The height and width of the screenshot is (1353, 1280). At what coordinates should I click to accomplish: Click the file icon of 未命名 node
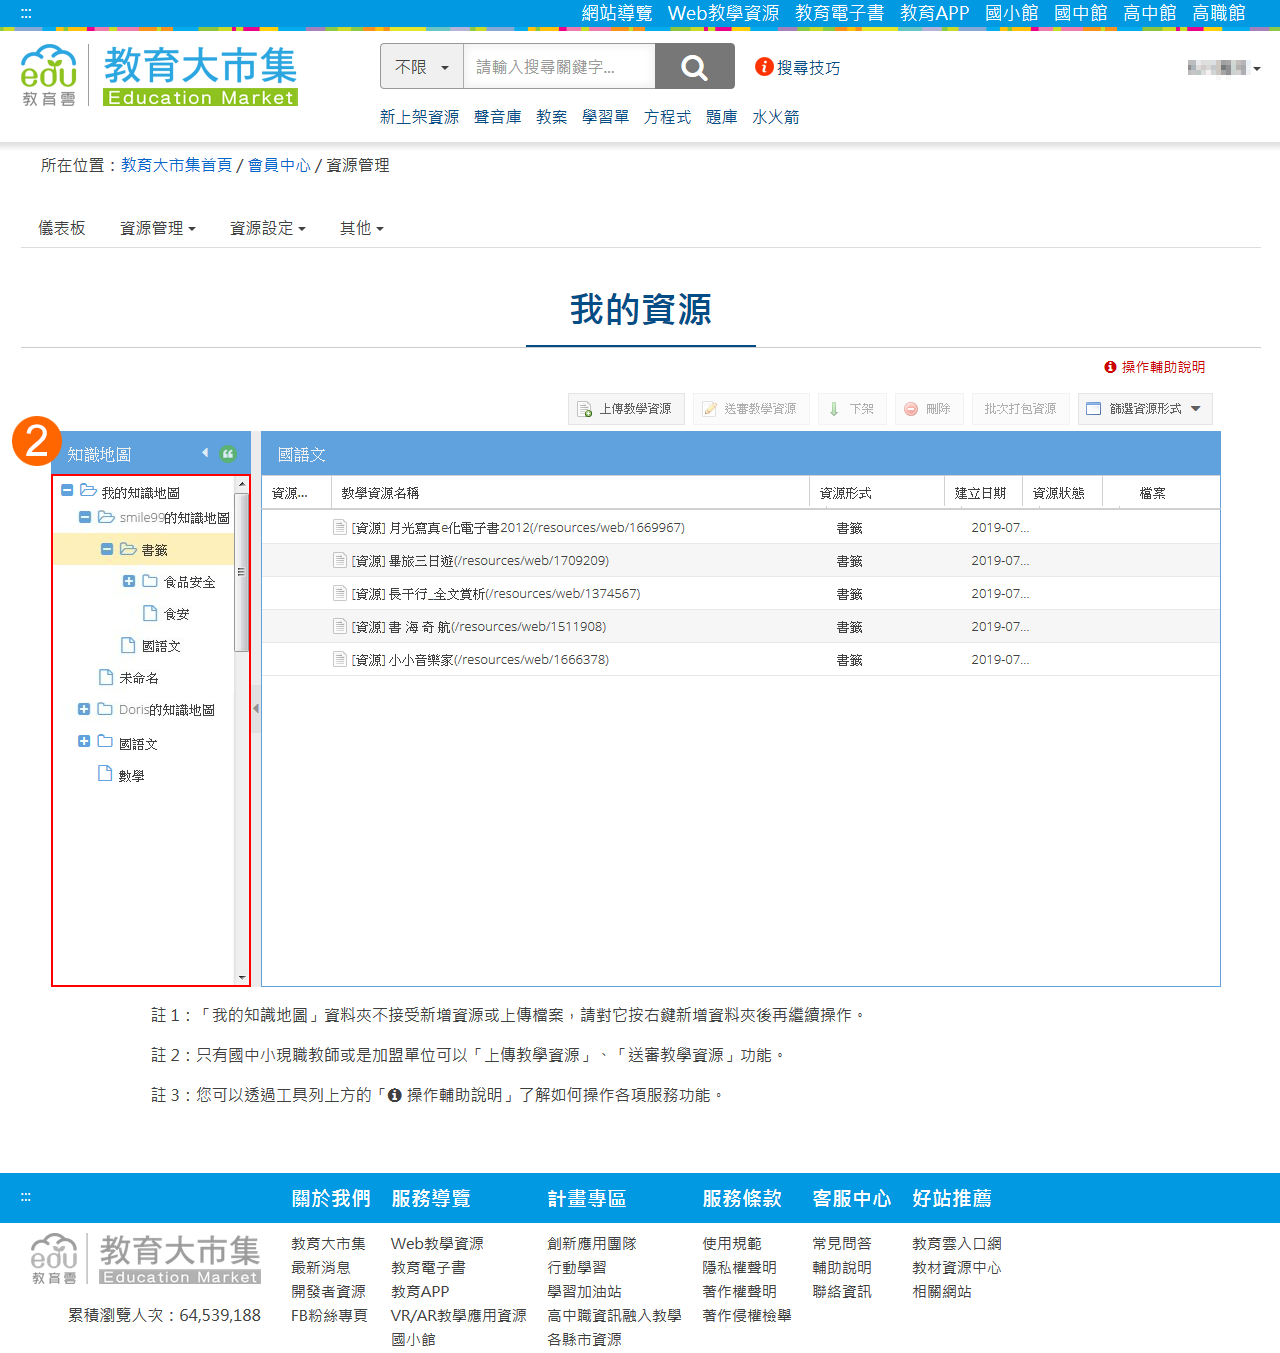[106, 677]
